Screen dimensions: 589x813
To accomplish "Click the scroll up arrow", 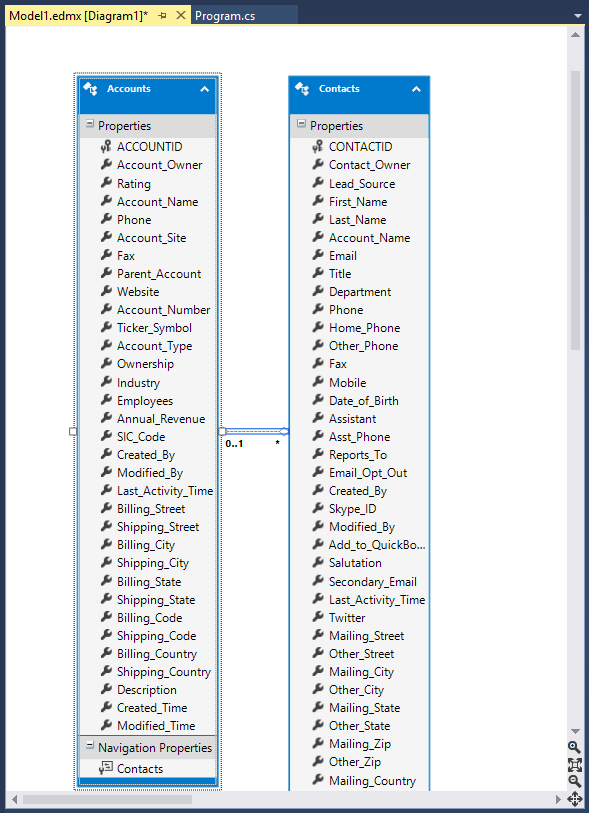I will coord(575,35).
